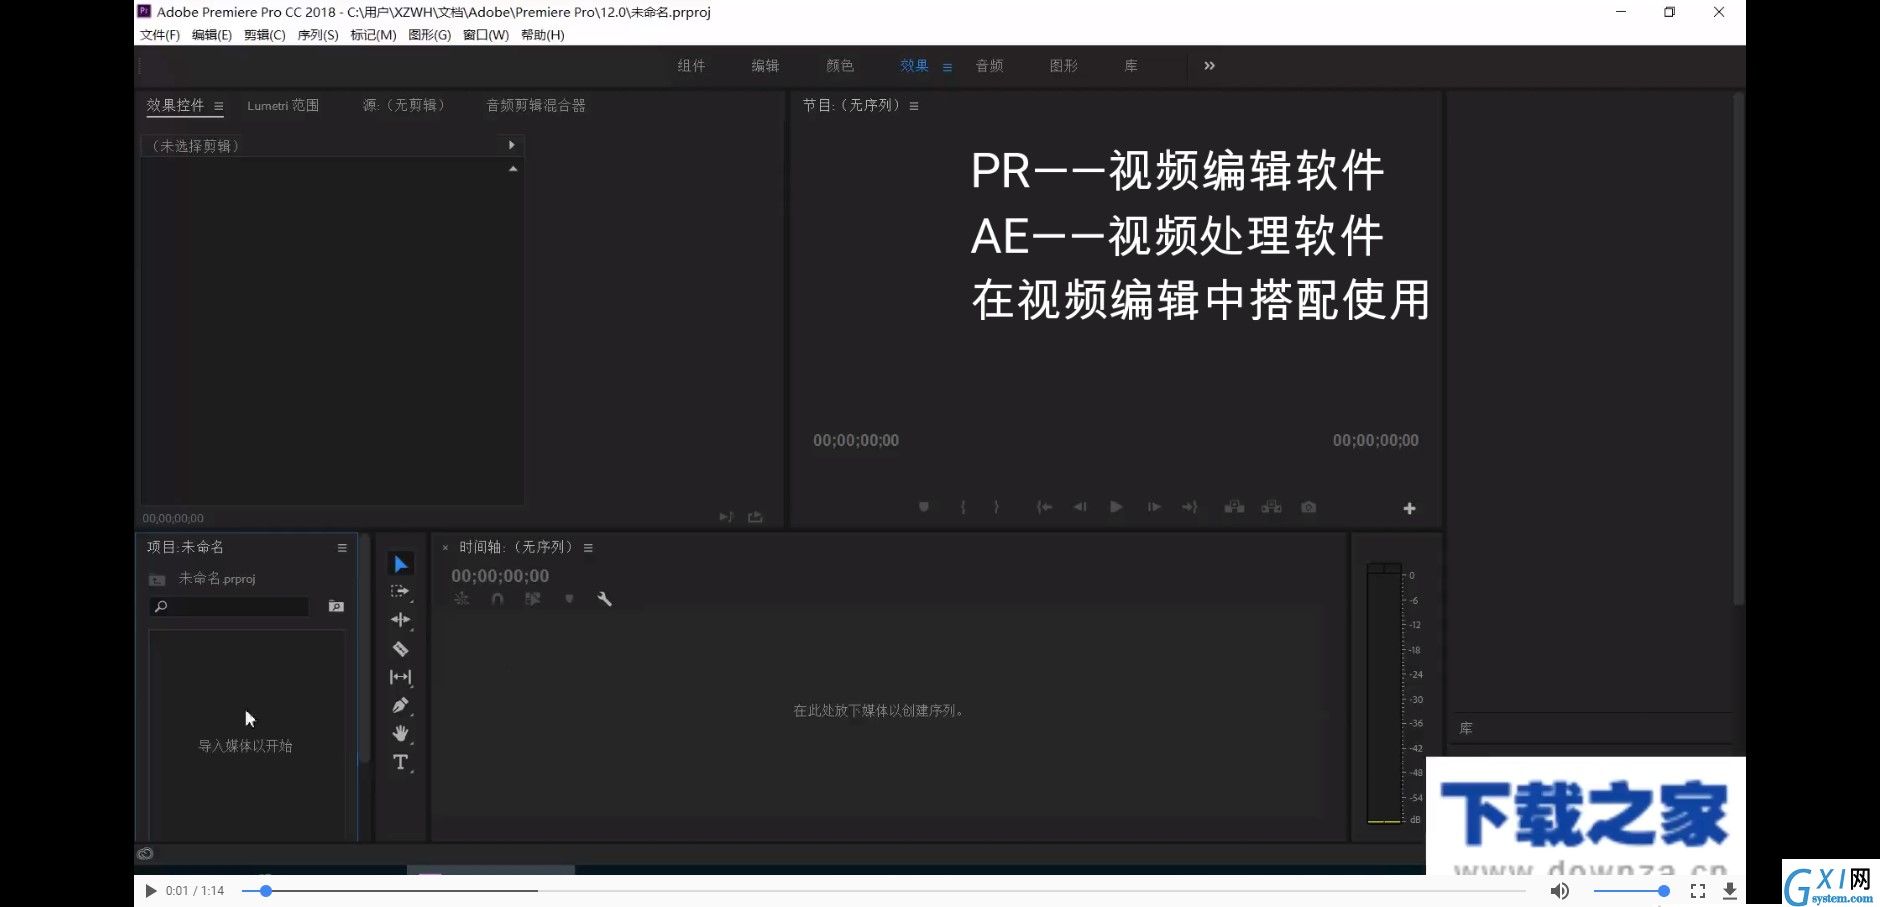Open the 图形(G) menu
This screenshot has height=907, width=1880.
click(x=430, y=35)
